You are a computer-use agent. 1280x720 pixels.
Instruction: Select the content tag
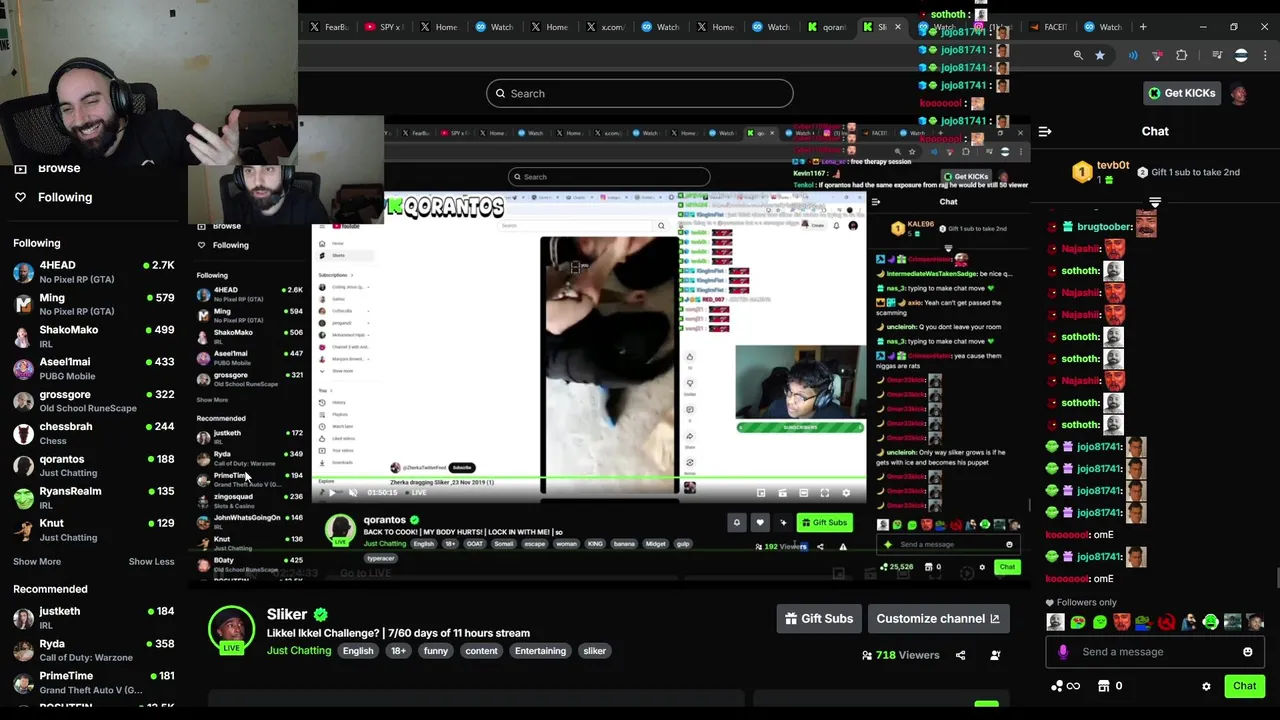pyautogui.click(x=481, y=651)
